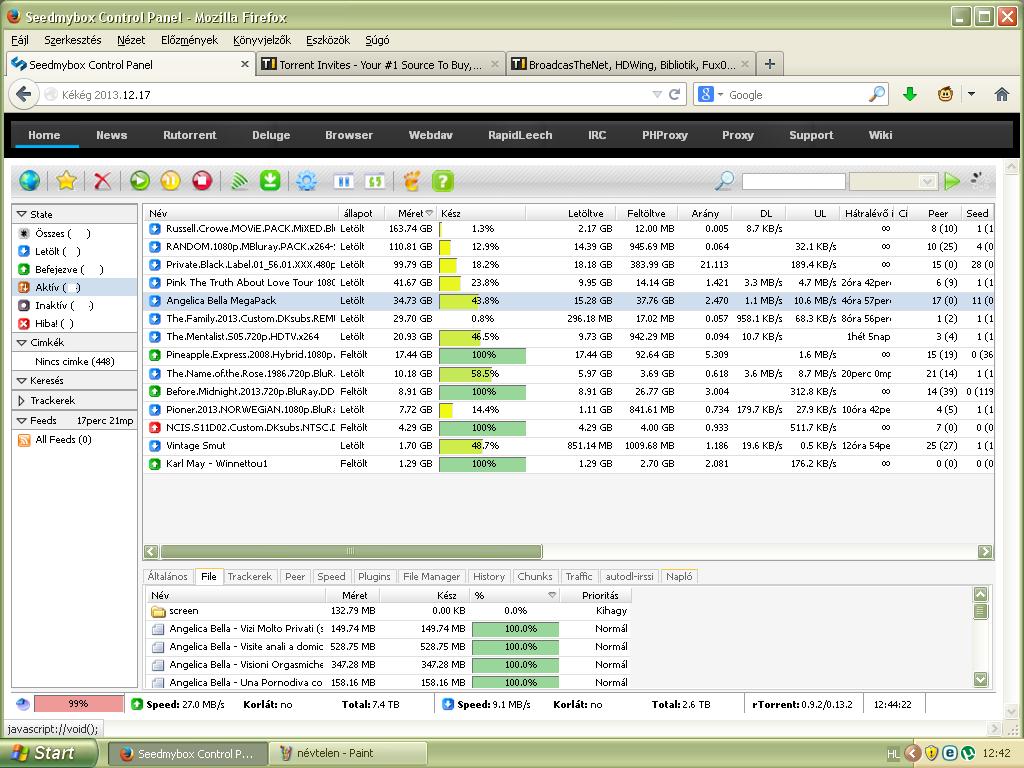
Task: Click the ruTorrent toolbar search input field
Action: coord(793,182)
